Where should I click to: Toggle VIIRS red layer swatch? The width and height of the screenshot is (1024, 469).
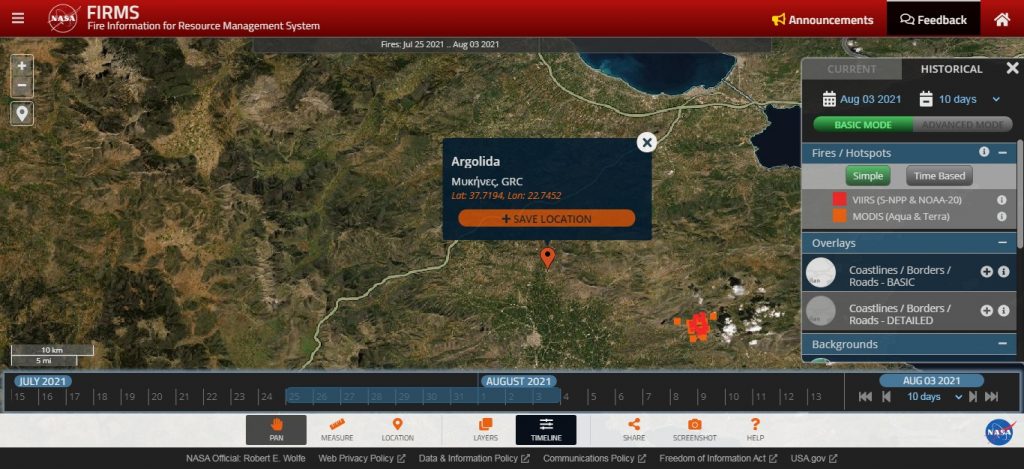(x=839, y=200)
